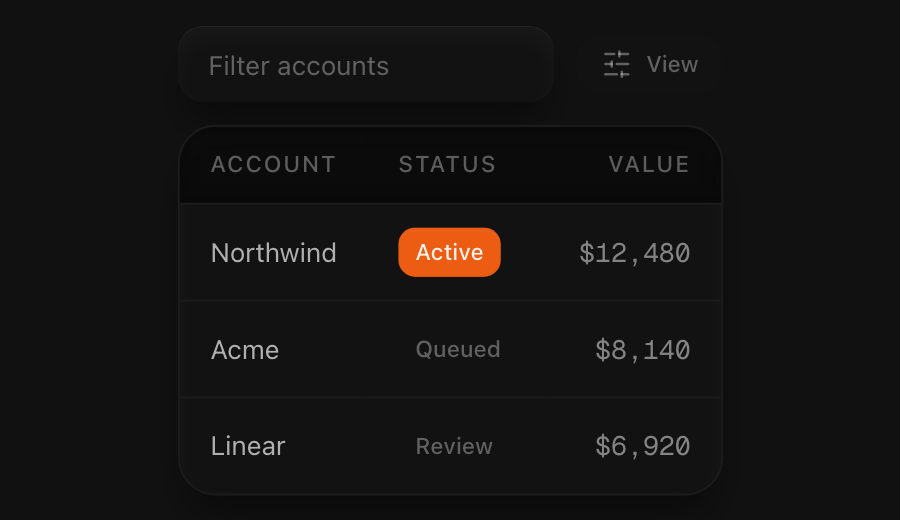Select the Linear account name

pyautogui.click(x=248, y=446)
